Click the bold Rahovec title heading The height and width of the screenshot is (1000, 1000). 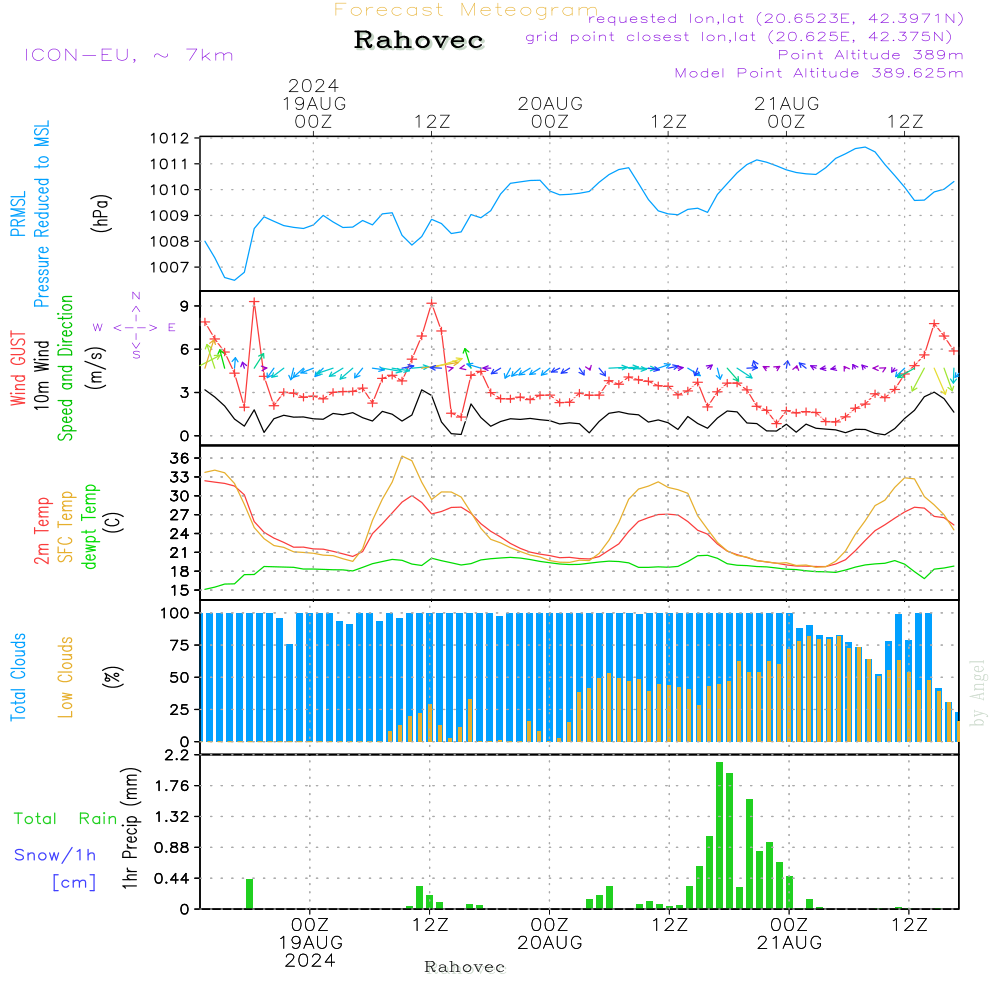(419, 41)
